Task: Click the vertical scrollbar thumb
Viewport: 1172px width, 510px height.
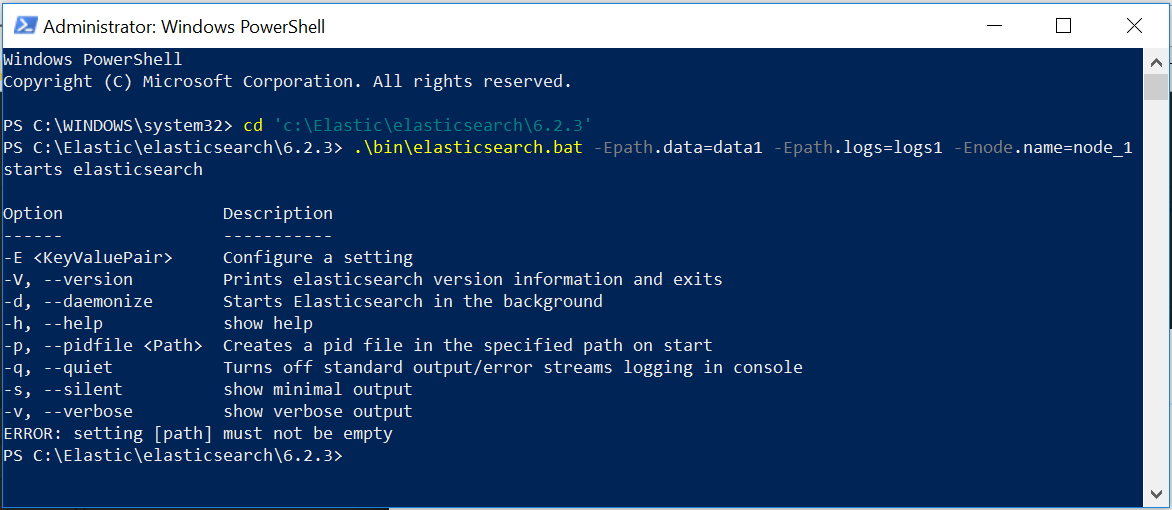Action: (x=1156, y=87)
